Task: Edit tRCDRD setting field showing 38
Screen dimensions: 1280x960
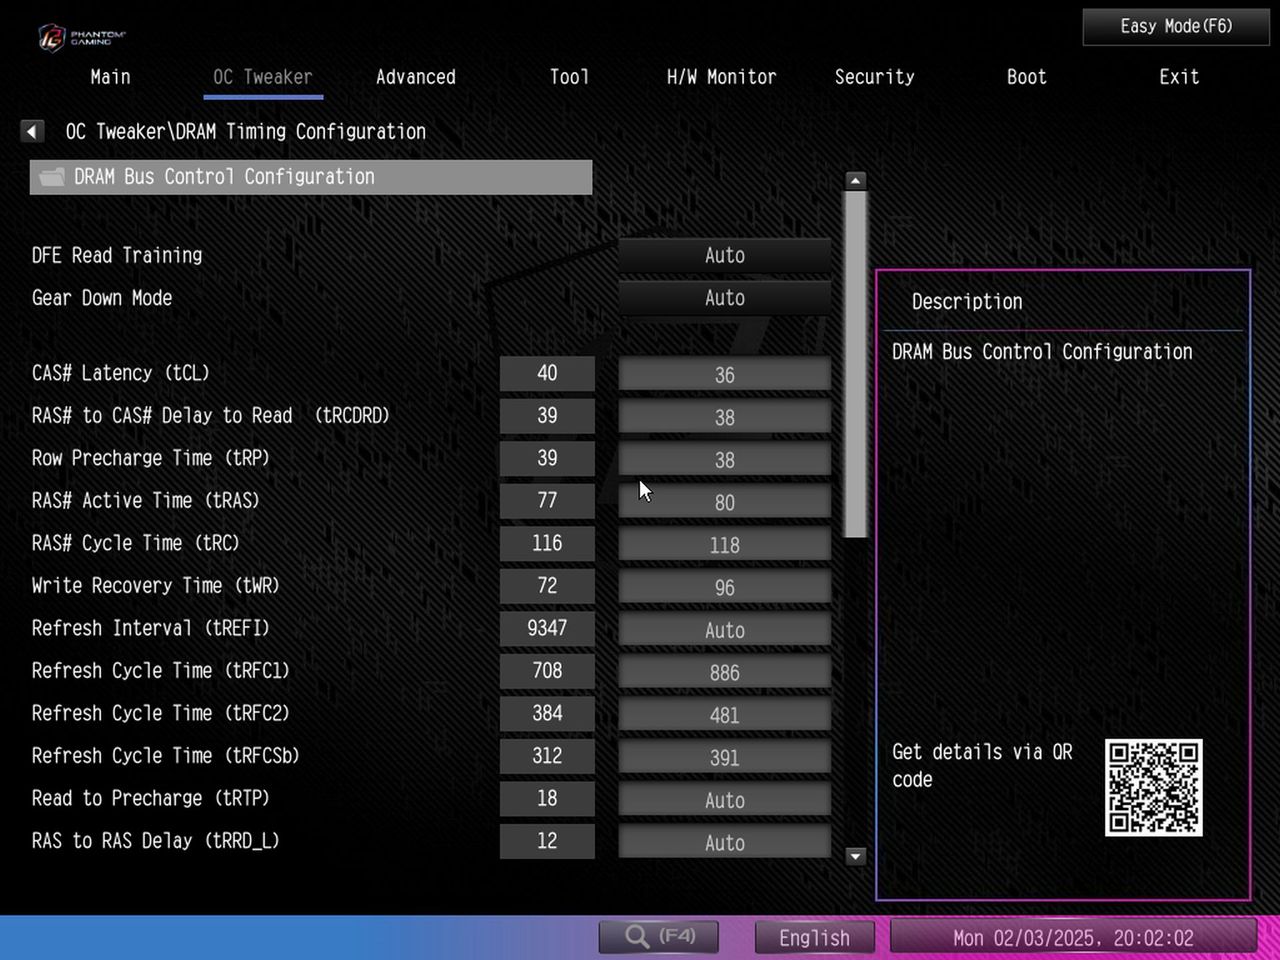Action: 725,417
